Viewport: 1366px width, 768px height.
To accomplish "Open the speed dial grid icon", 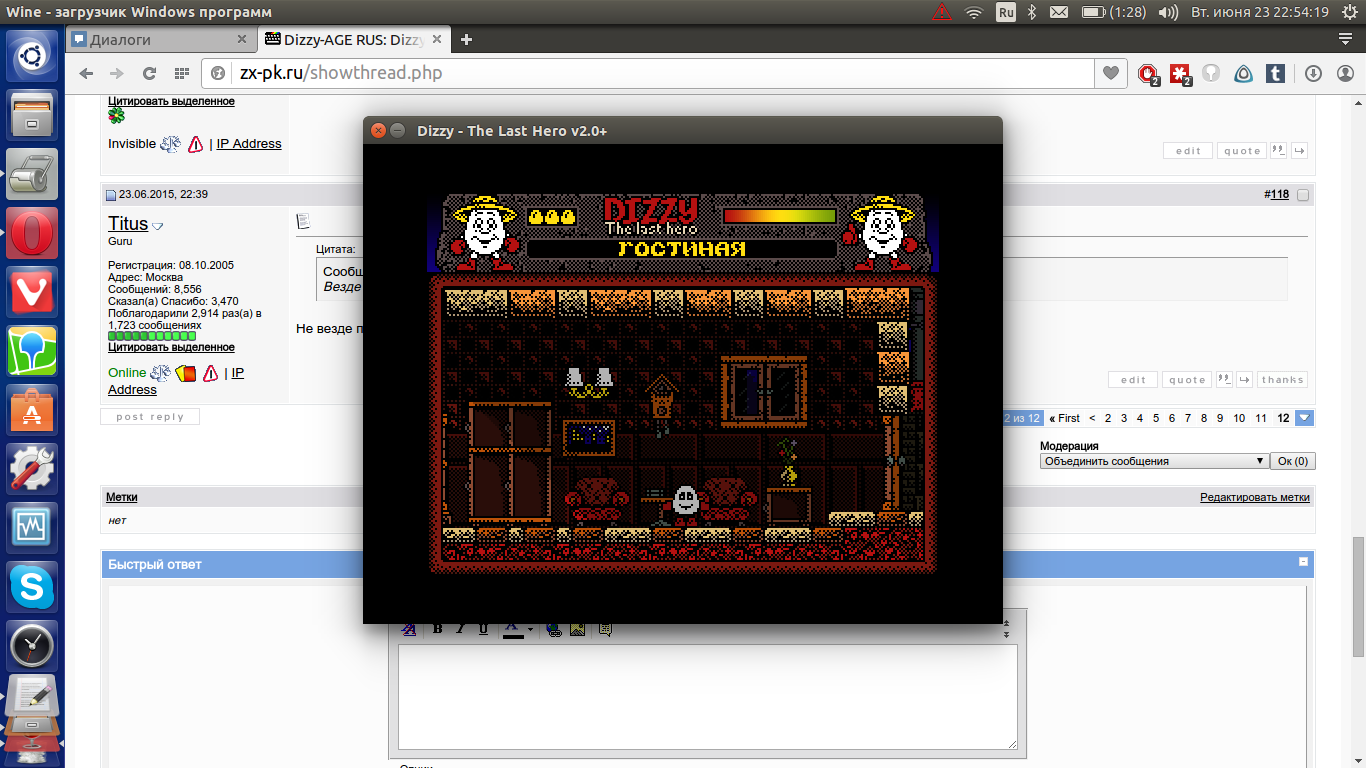I will (181, 73).
